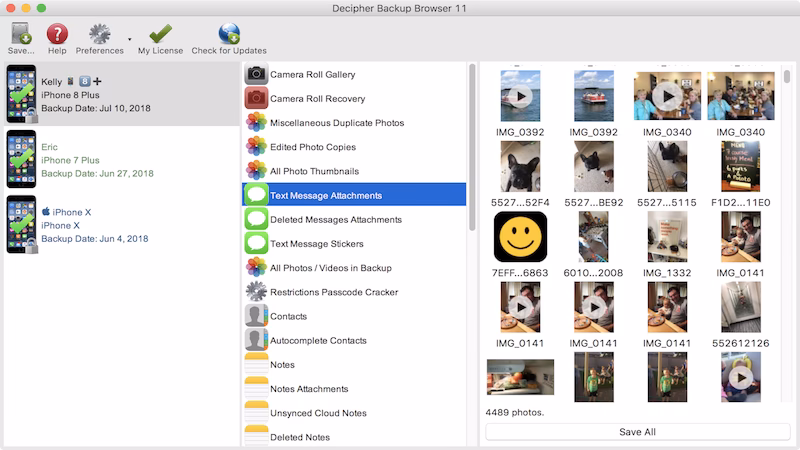Image resolution: width=800 pixels, height=450 pixels.
Task: Open the IMG_1332 photo thumbnail
Action: click(x=667, y=237)
